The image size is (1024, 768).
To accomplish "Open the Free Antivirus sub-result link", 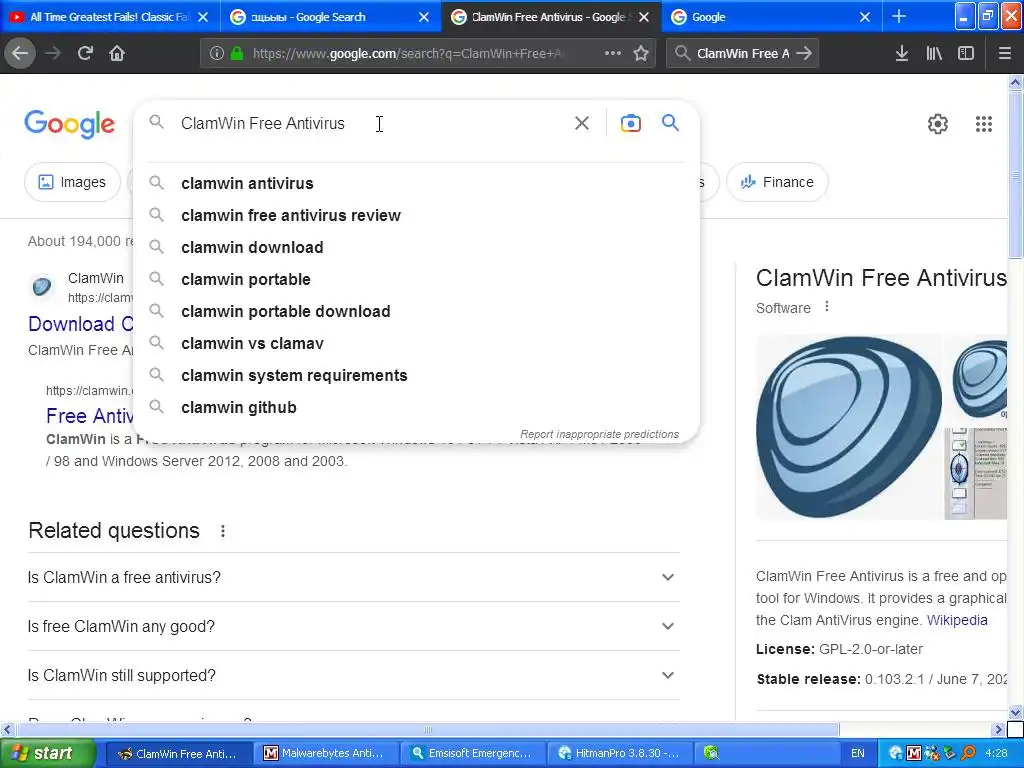I will (x=89, y=416).
